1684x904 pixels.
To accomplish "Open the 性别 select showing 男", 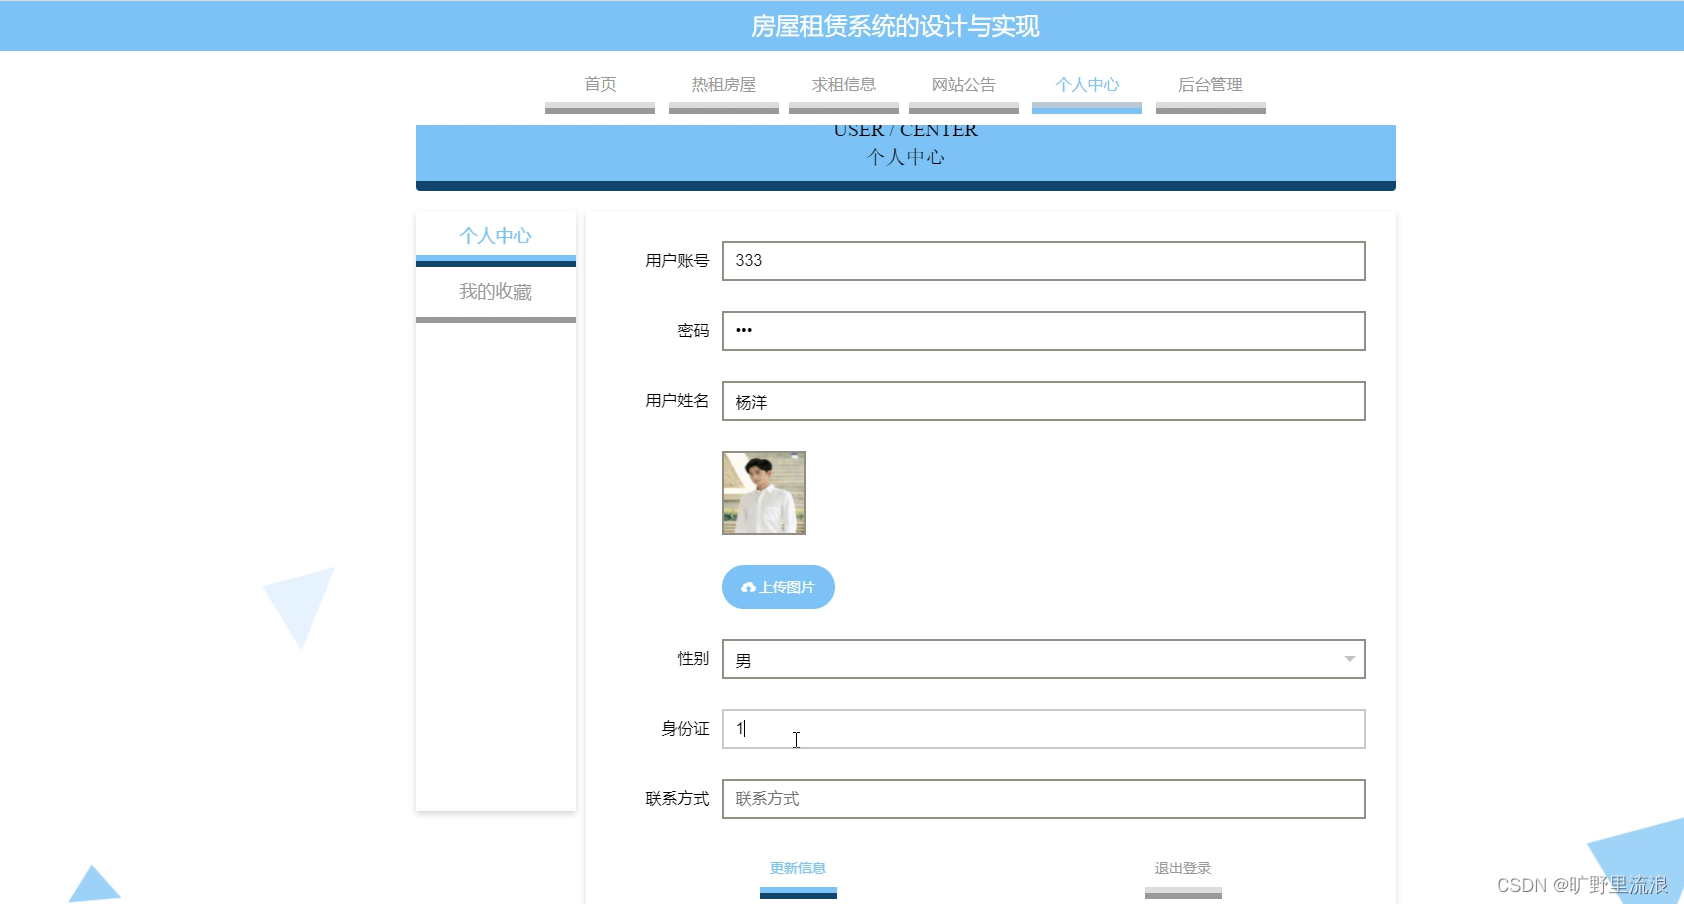I will pos(1043,659).
